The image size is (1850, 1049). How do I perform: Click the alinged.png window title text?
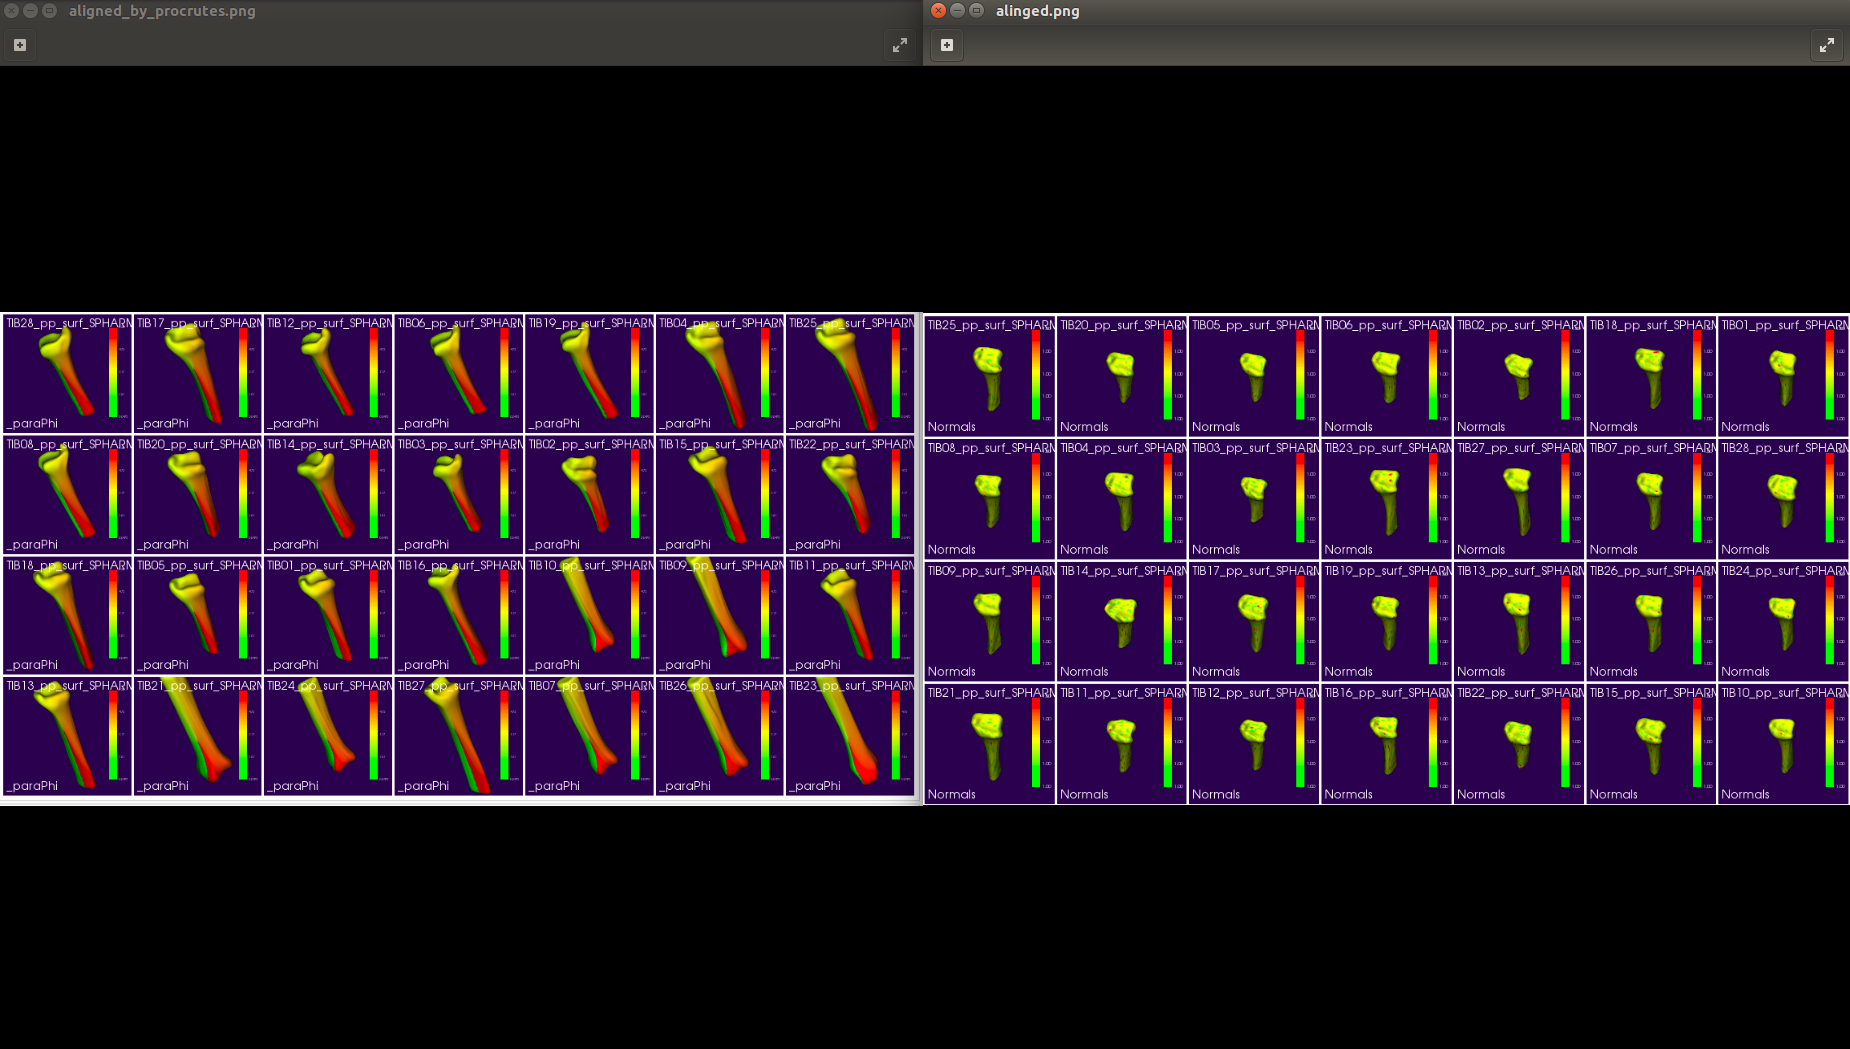[1037, 11]
